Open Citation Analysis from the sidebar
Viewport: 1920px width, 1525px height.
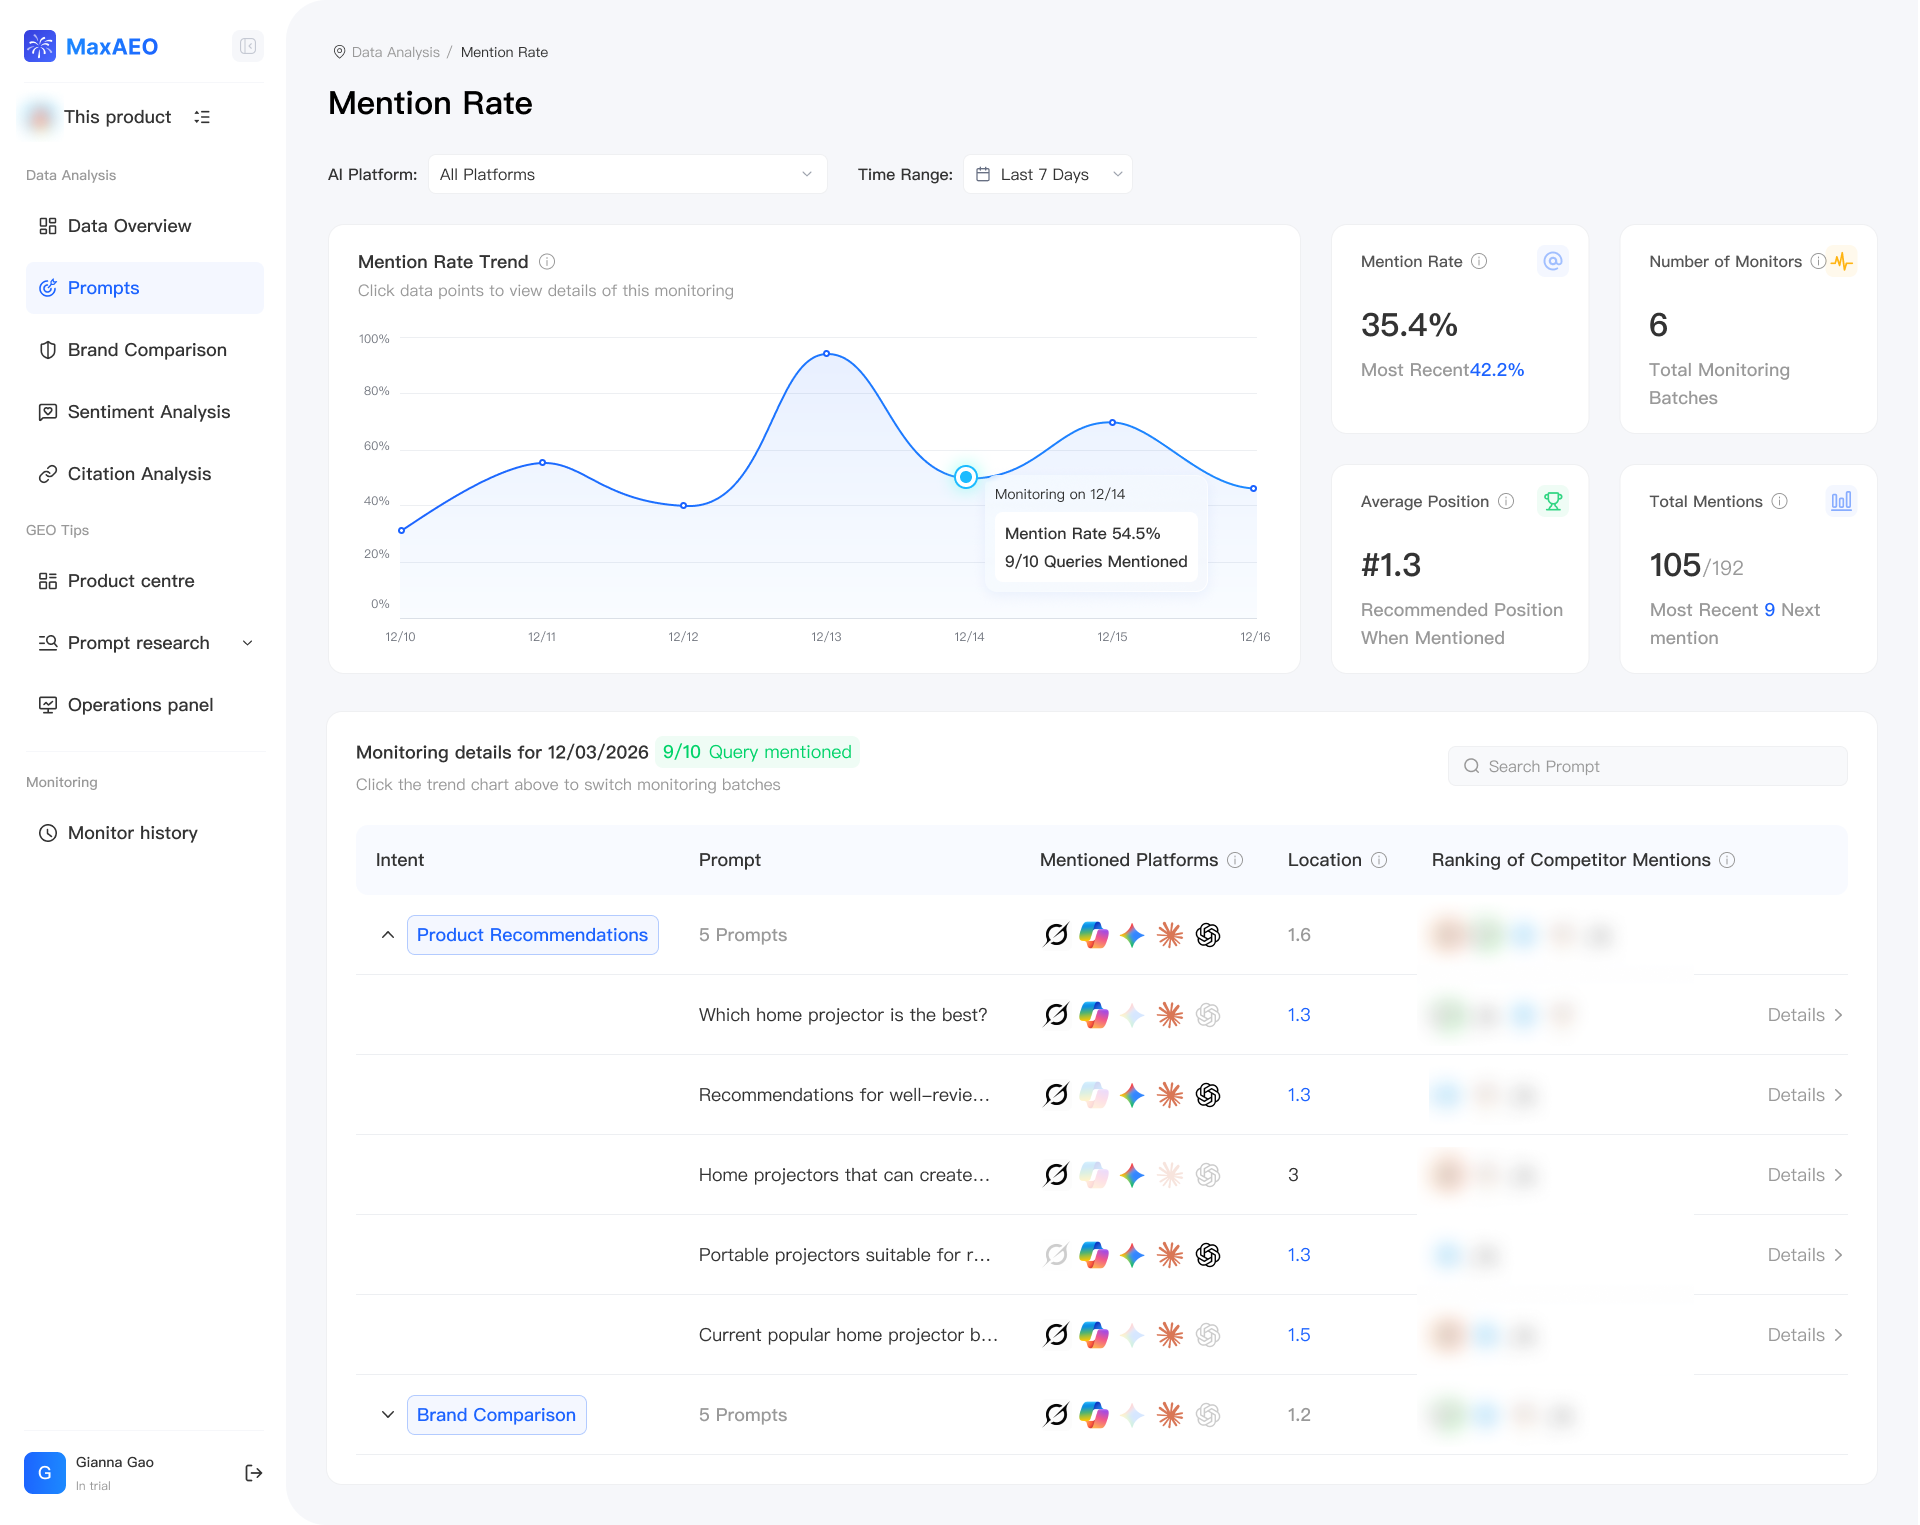(x=139, y=473)
